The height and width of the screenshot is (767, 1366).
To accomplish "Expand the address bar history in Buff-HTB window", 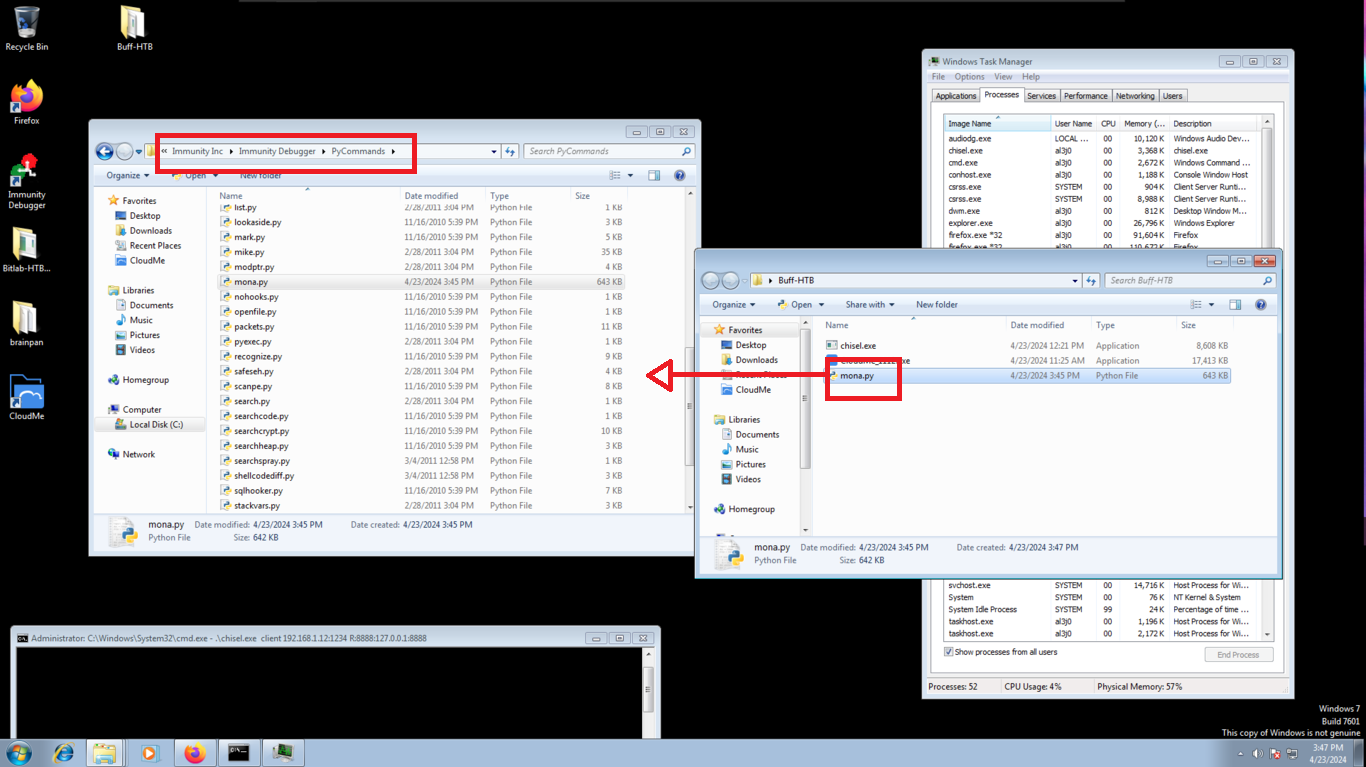I will click(1075, 281).
